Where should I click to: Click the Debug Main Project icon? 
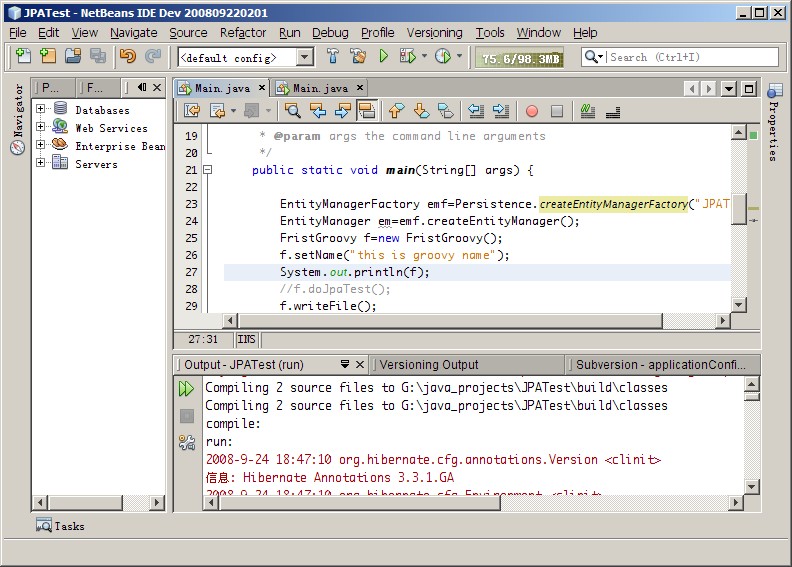[408, 56]
